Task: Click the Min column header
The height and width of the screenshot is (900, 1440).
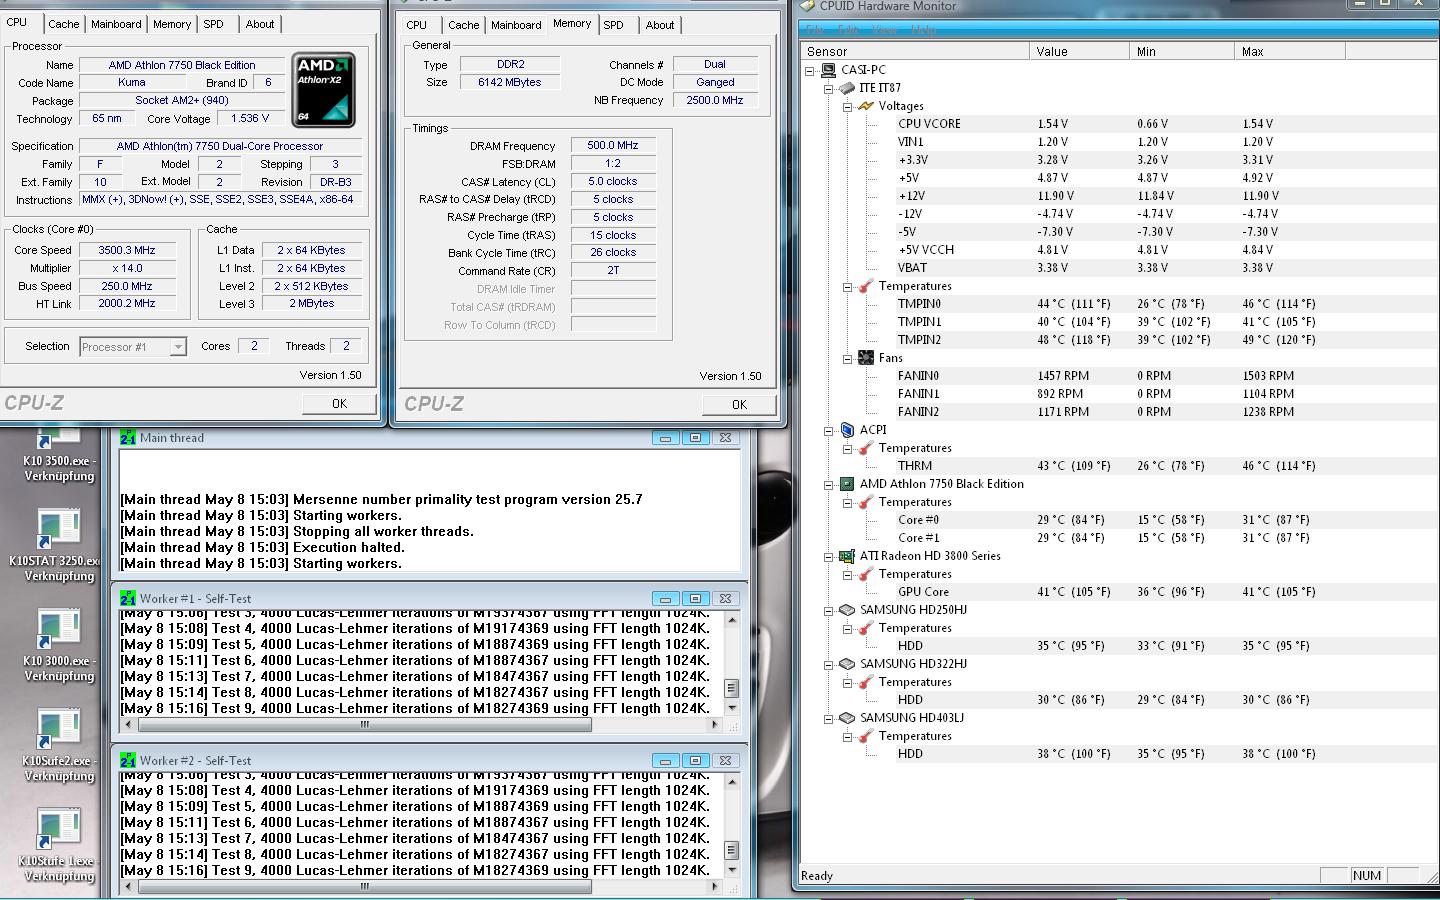Action: 1183,51
